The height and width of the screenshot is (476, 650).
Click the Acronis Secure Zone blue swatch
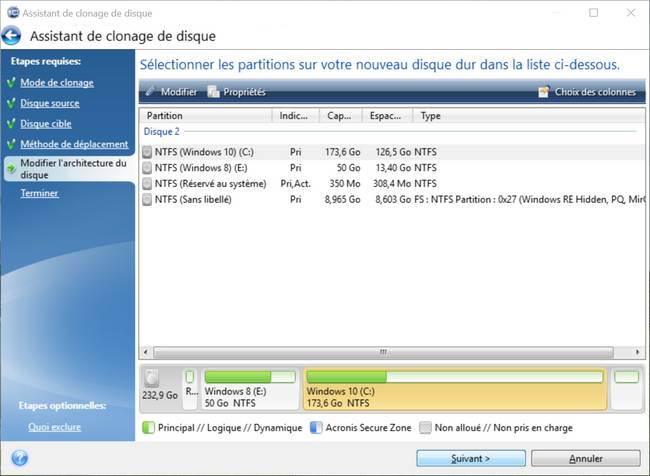pos(316,427)
